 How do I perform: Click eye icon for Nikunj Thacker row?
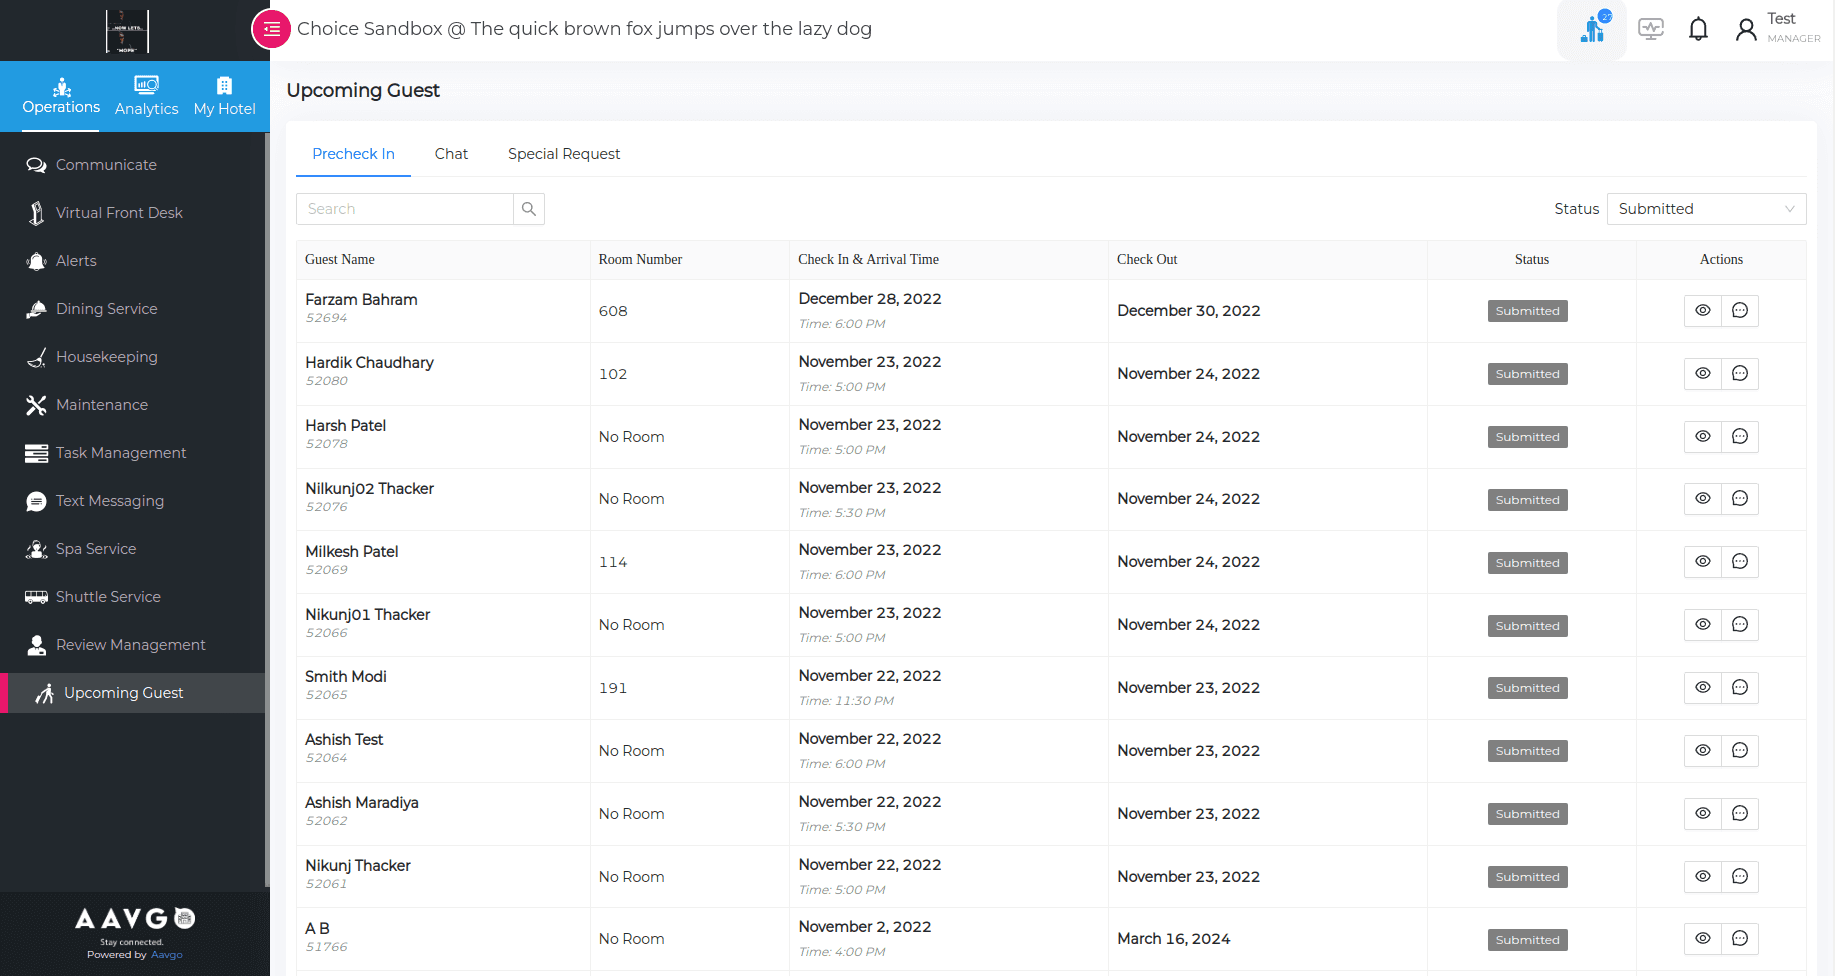(1703, 877)
